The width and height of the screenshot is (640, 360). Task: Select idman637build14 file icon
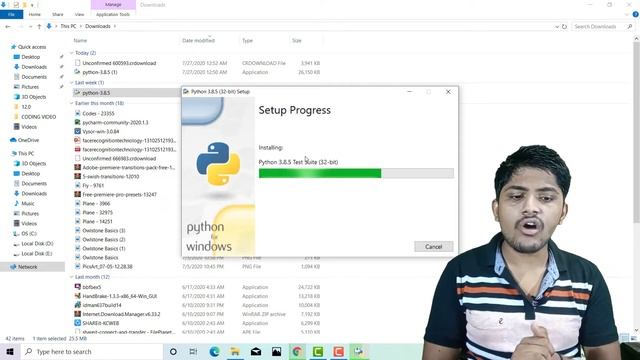78,305
